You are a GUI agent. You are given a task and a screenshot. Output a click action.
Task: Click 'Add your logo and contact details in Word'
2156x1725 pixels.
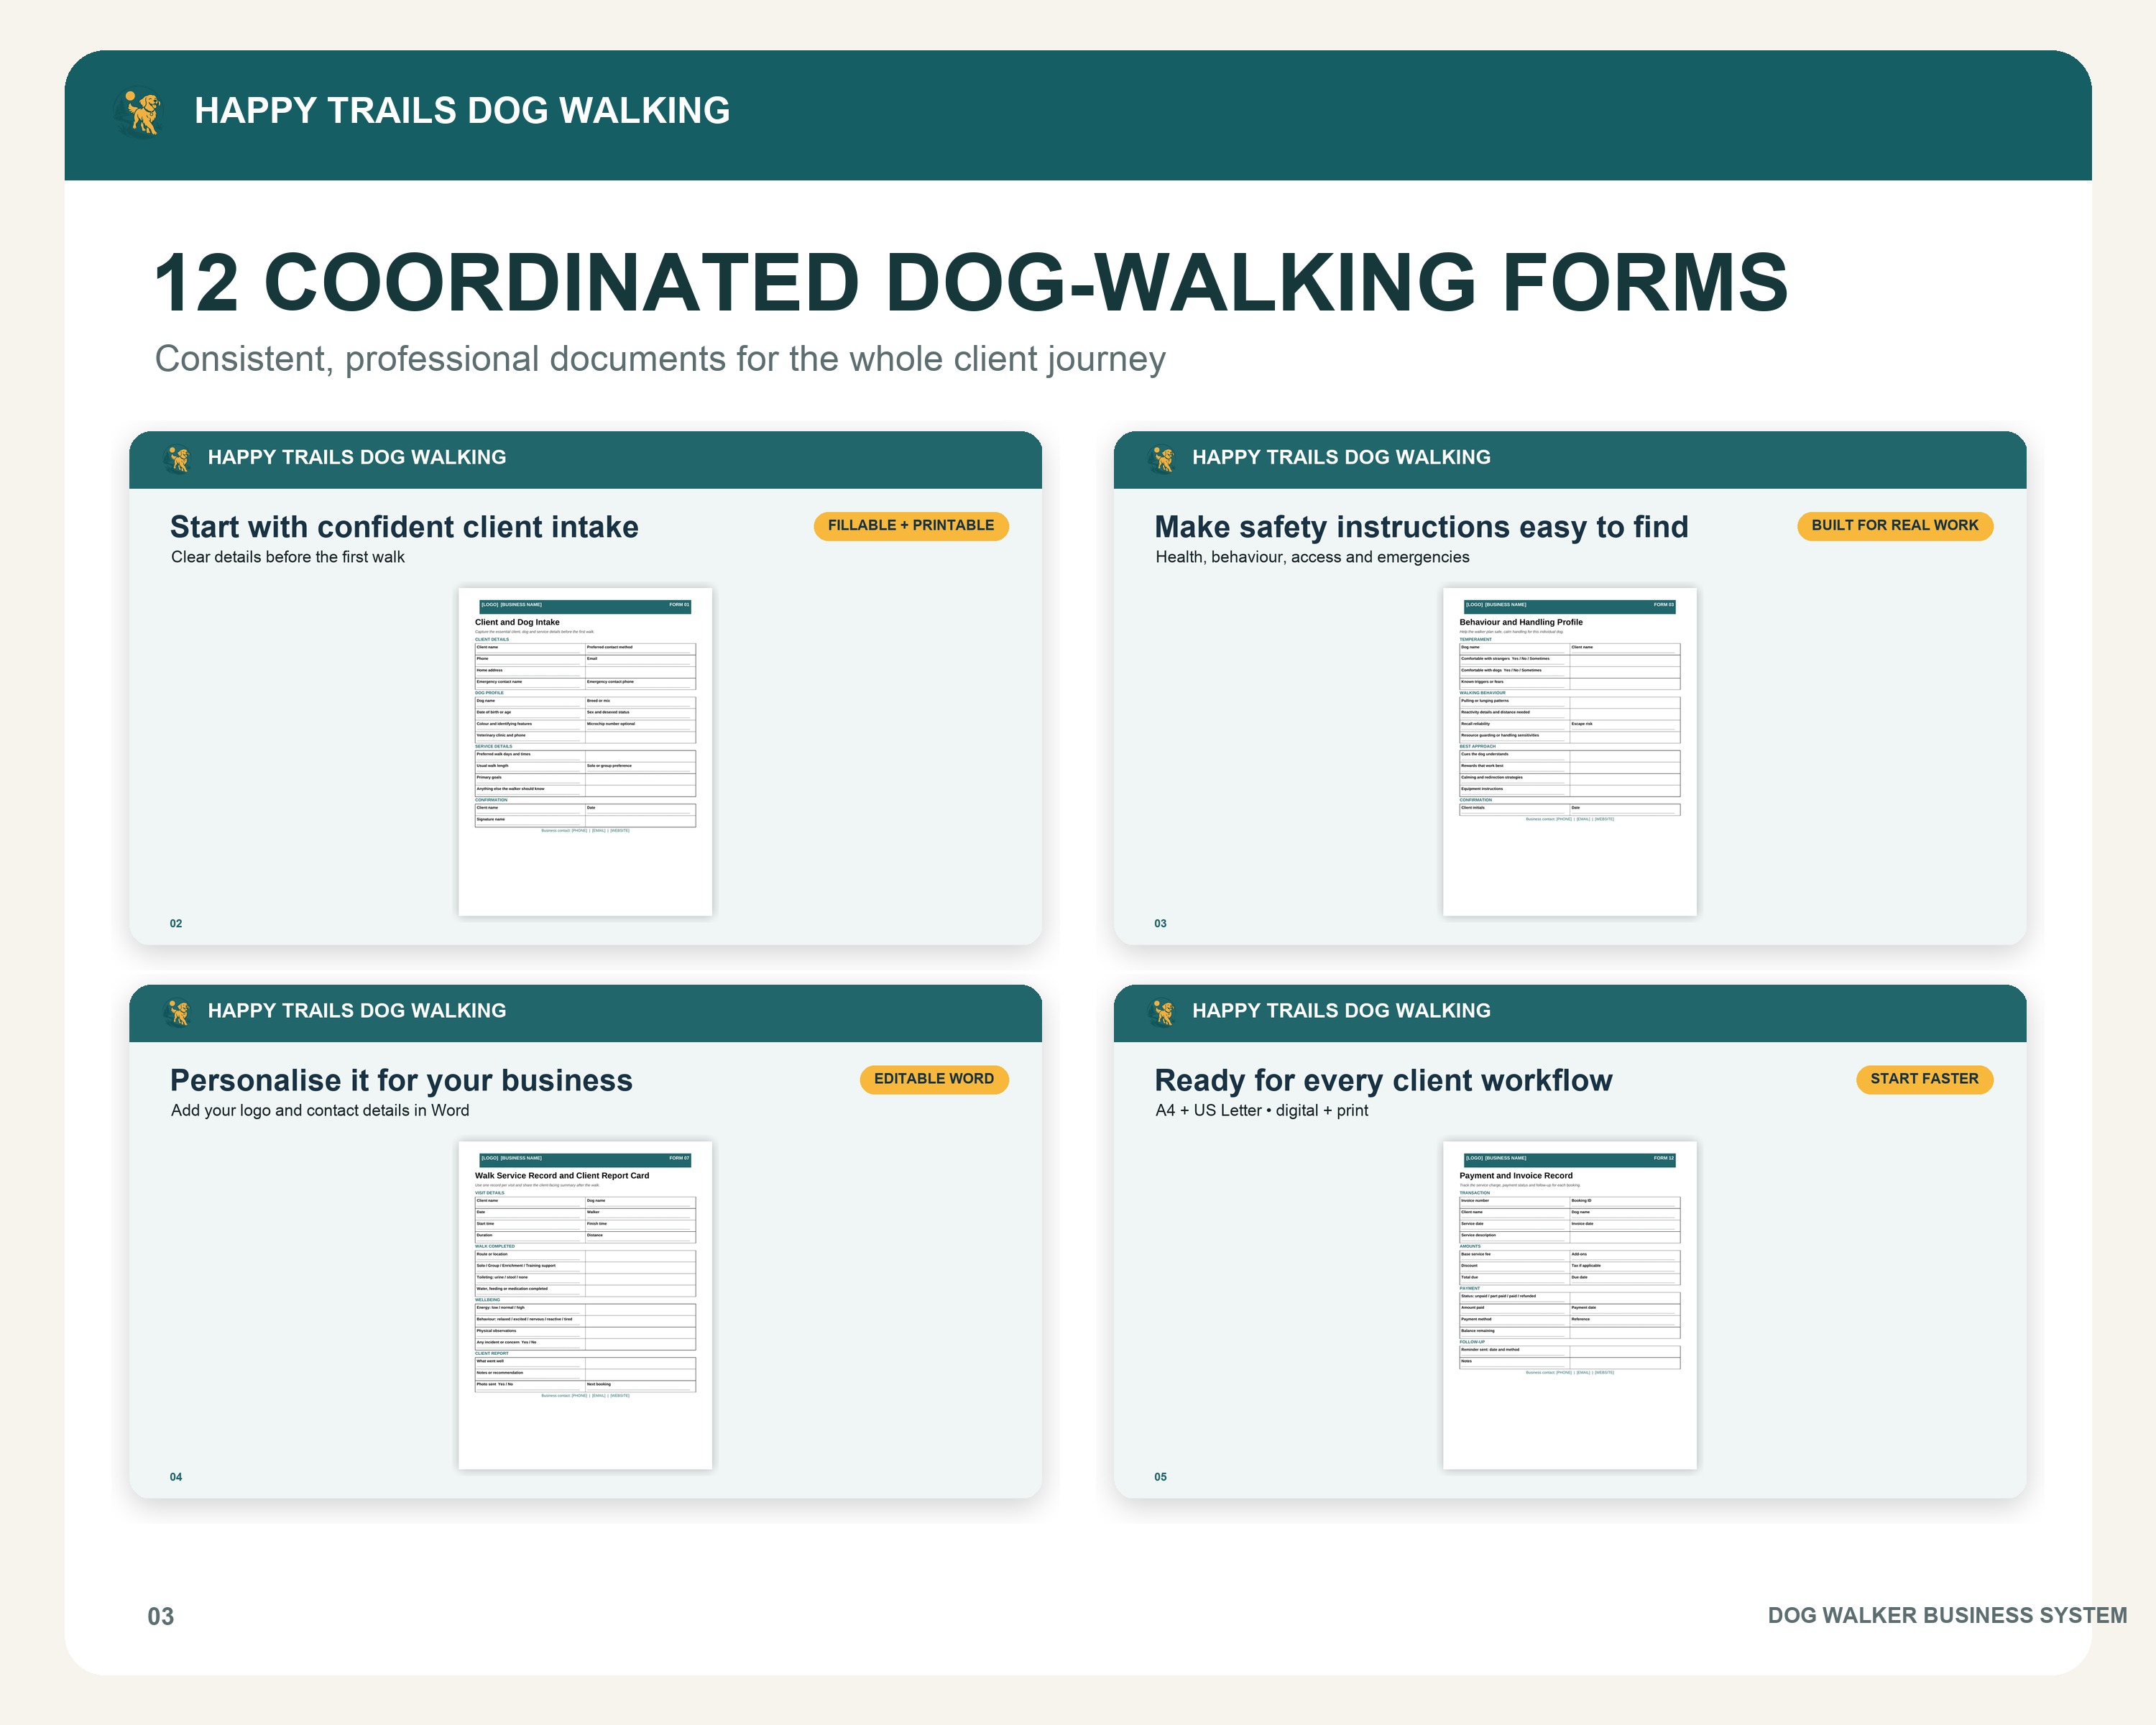[x=320, y=1110]
